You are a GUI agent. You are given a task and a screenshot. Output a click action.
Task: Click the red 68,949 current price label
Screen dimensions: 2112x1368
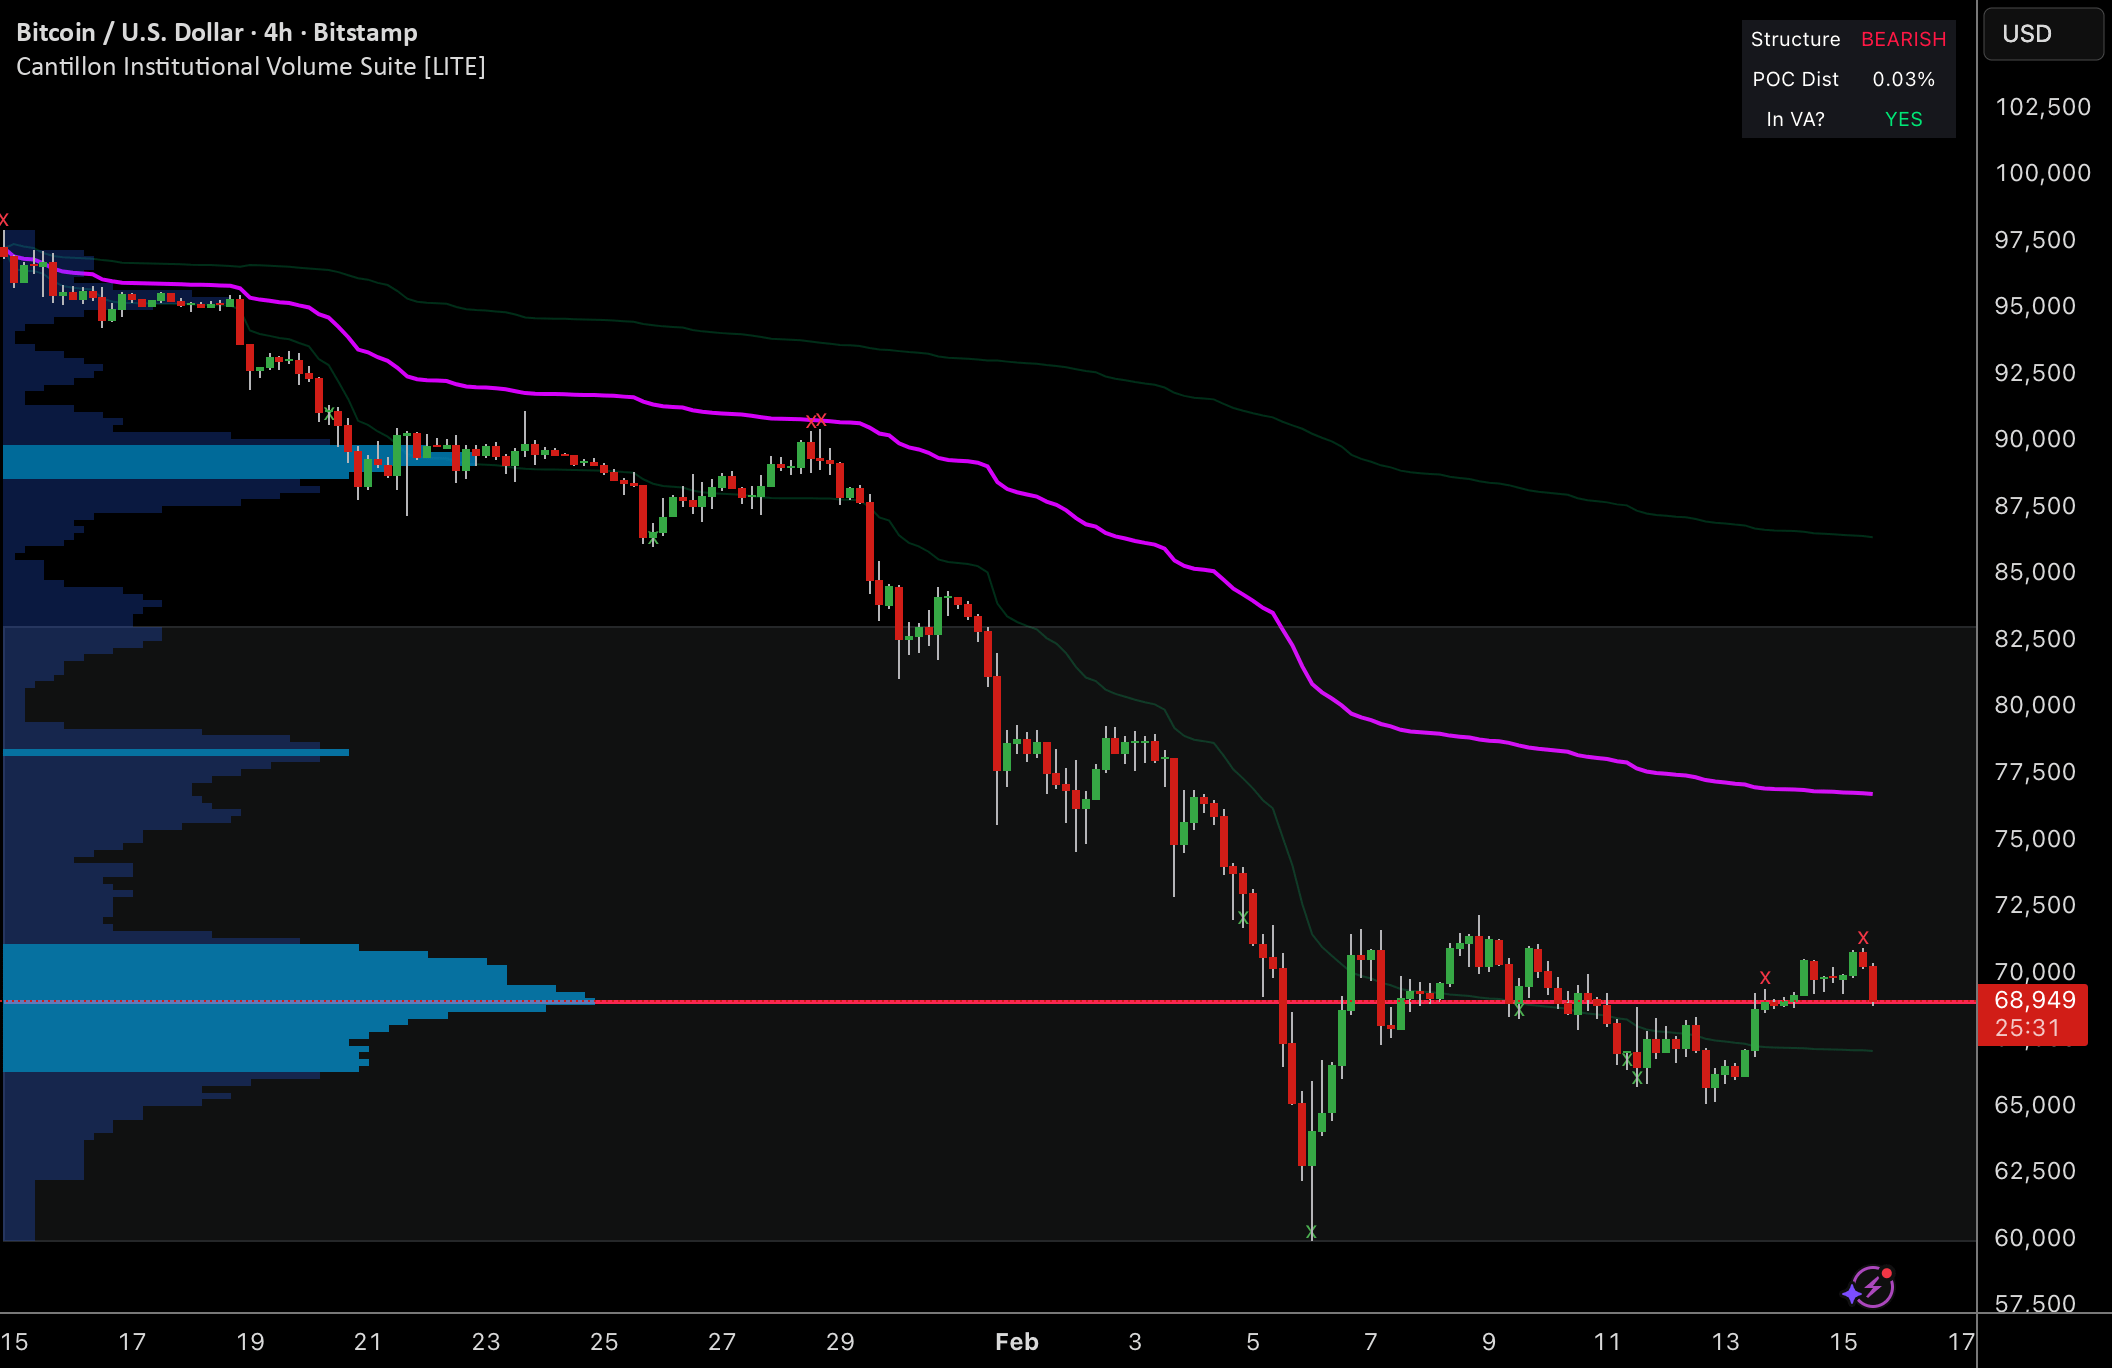(x=2033, y=1001)
